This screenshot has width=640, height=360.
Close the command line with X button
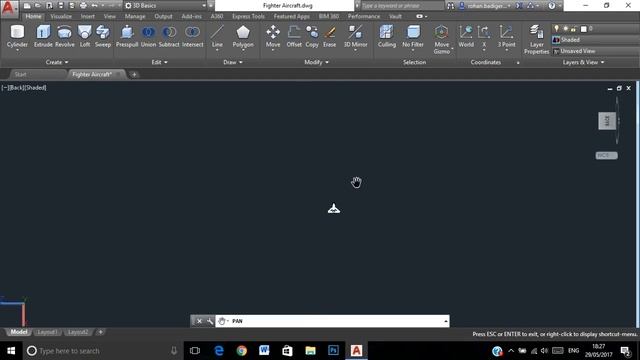pos(199,321)
